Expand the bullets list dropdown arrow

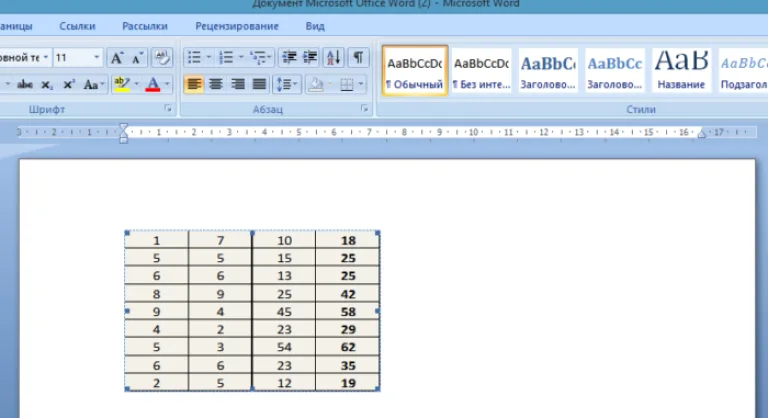209,58
